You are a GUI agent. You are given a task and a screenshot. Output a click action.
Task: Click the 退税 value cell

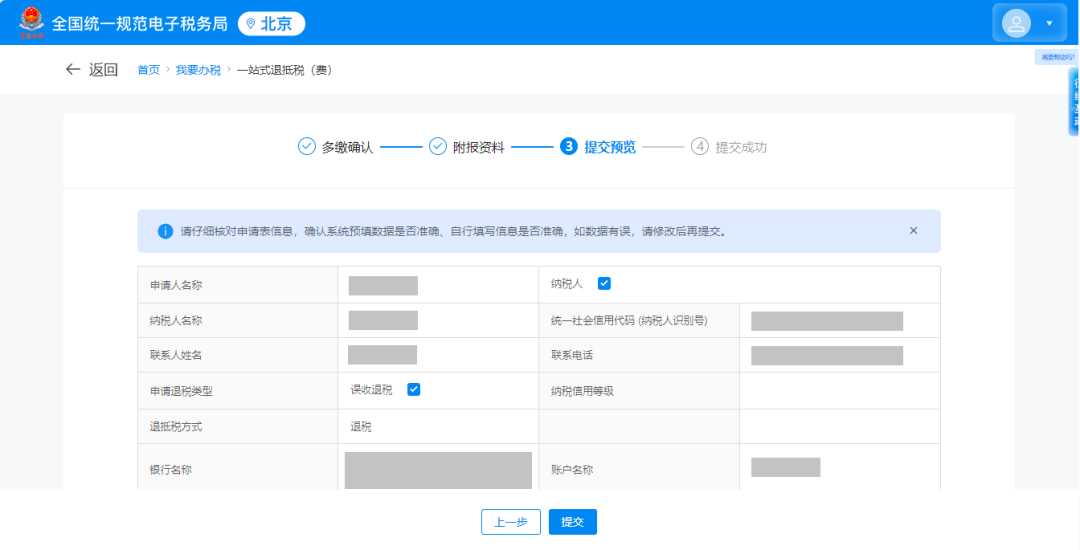click(438, 427)
